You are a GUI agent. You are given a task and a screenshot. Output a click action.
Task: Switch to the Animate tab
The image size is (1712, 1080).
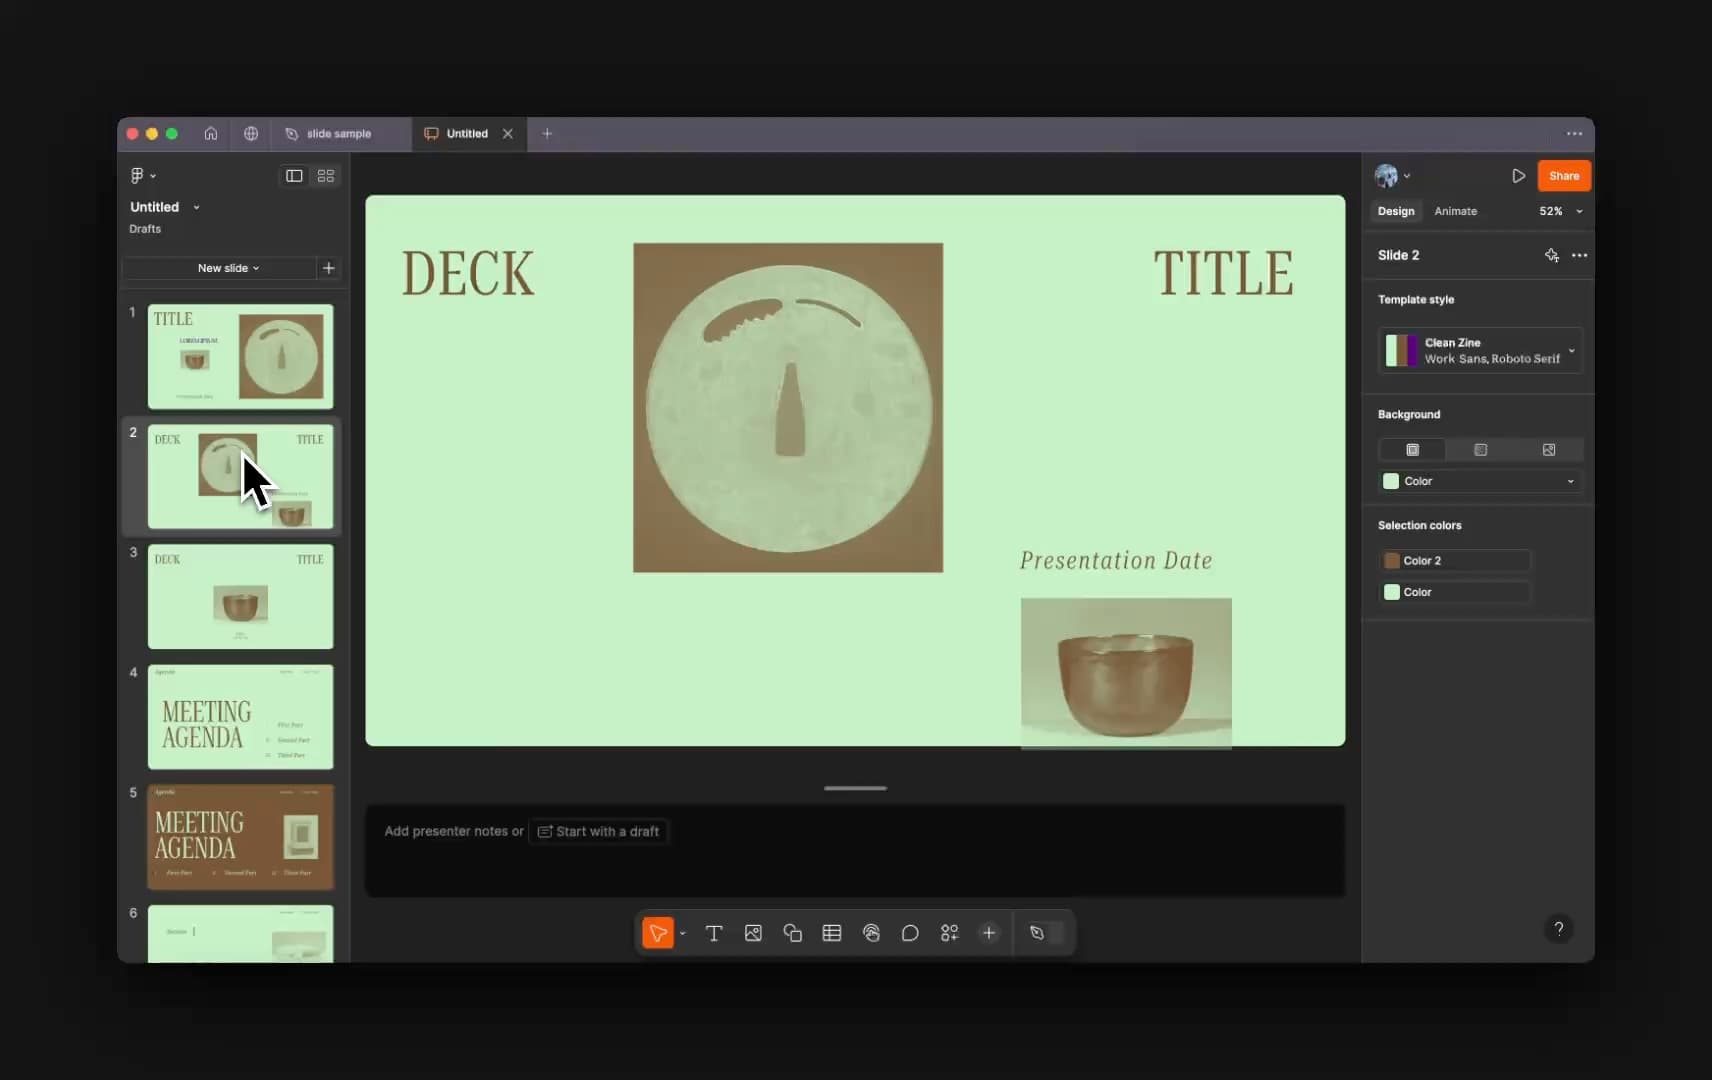(x=1455, y=211)
